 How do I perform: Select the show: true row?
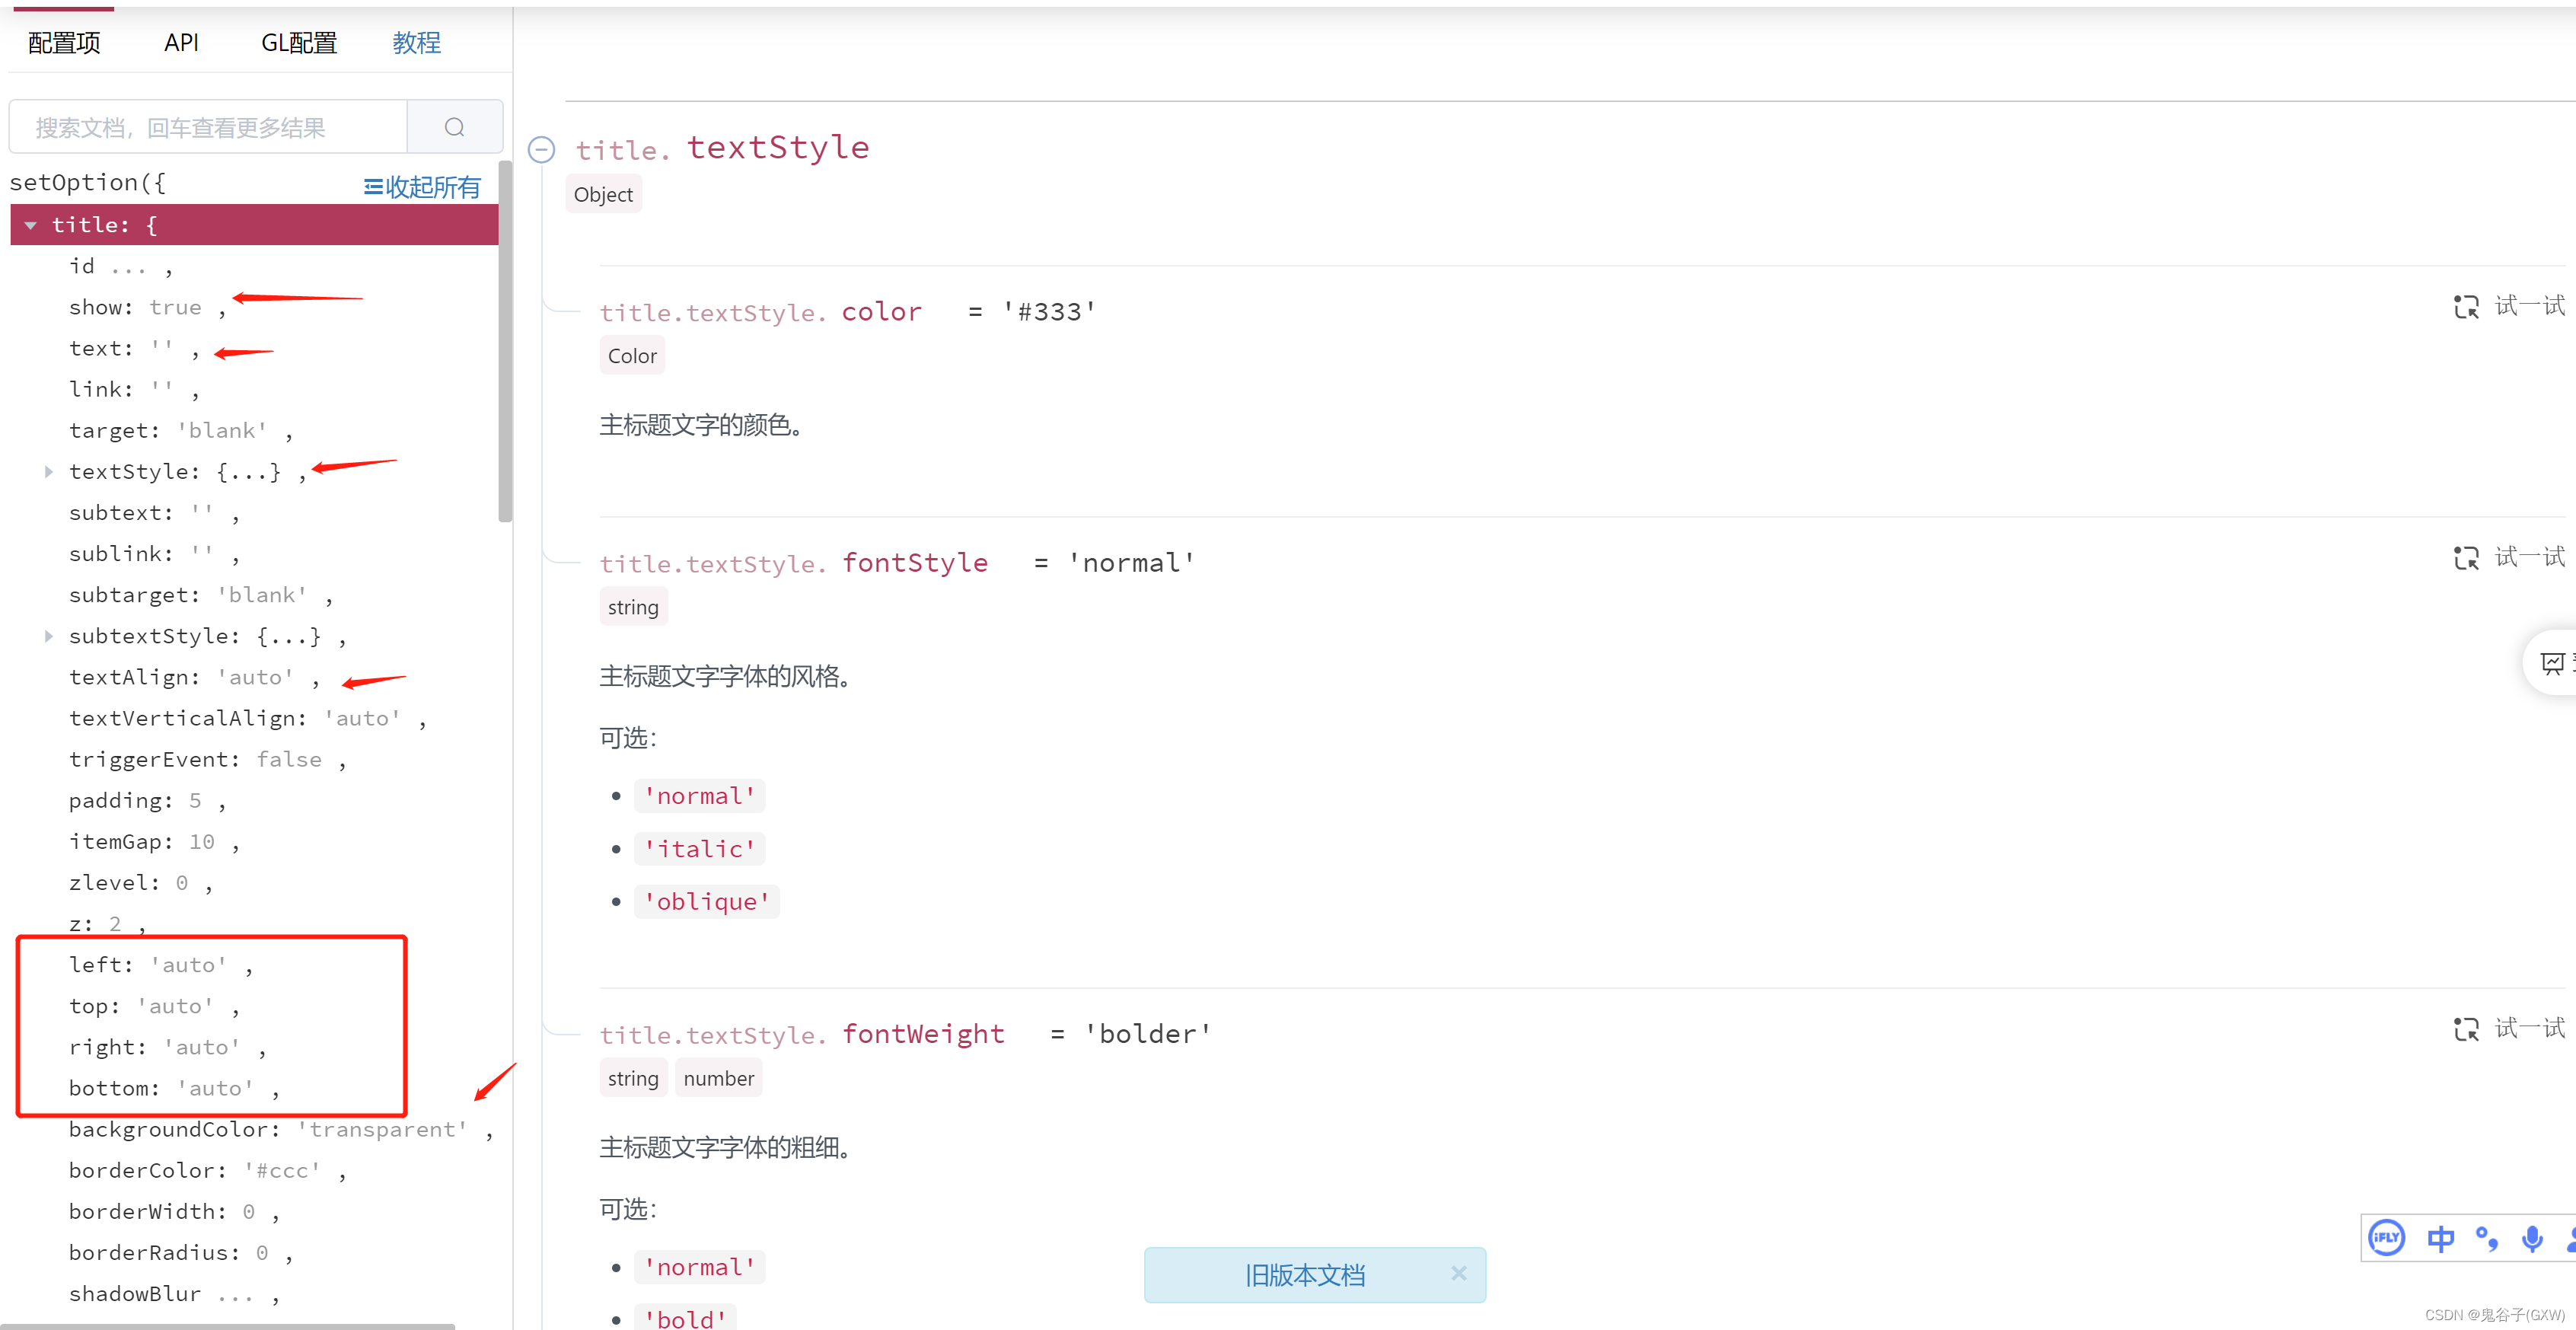pyautogui.click(x=254, y=307)
